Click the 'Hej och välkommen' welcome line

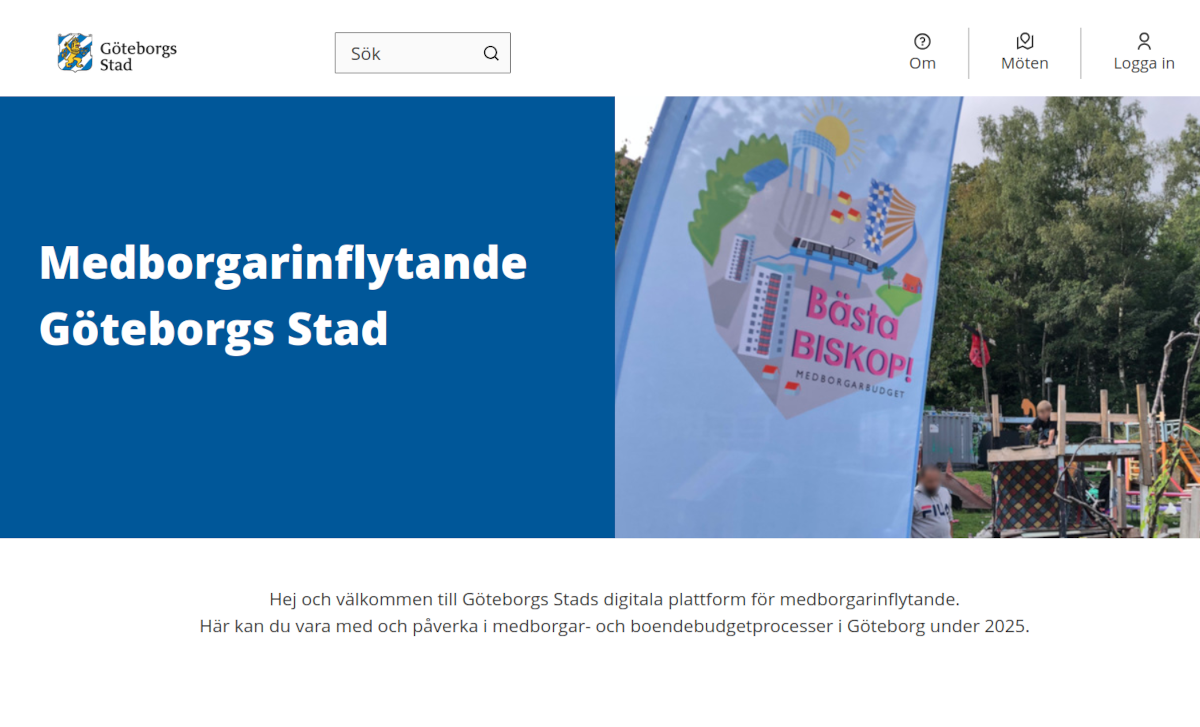tap(614, 599)
